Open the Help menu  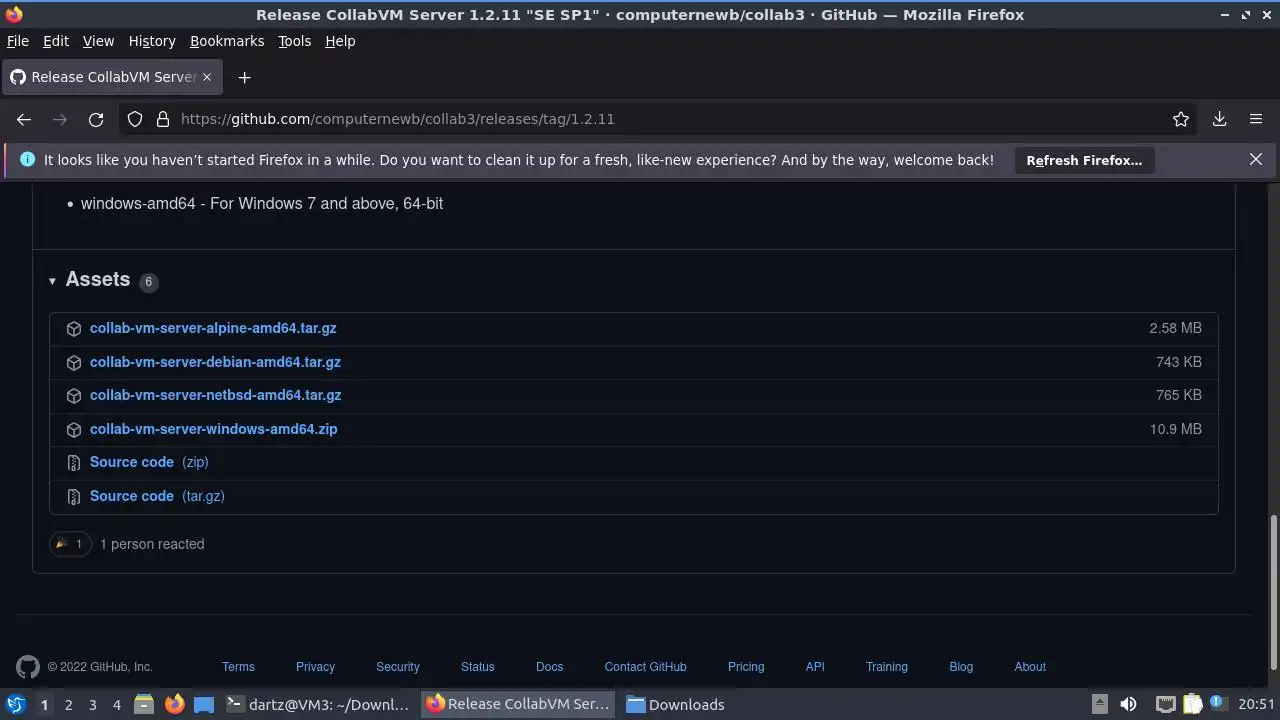(x=340, y=41)
